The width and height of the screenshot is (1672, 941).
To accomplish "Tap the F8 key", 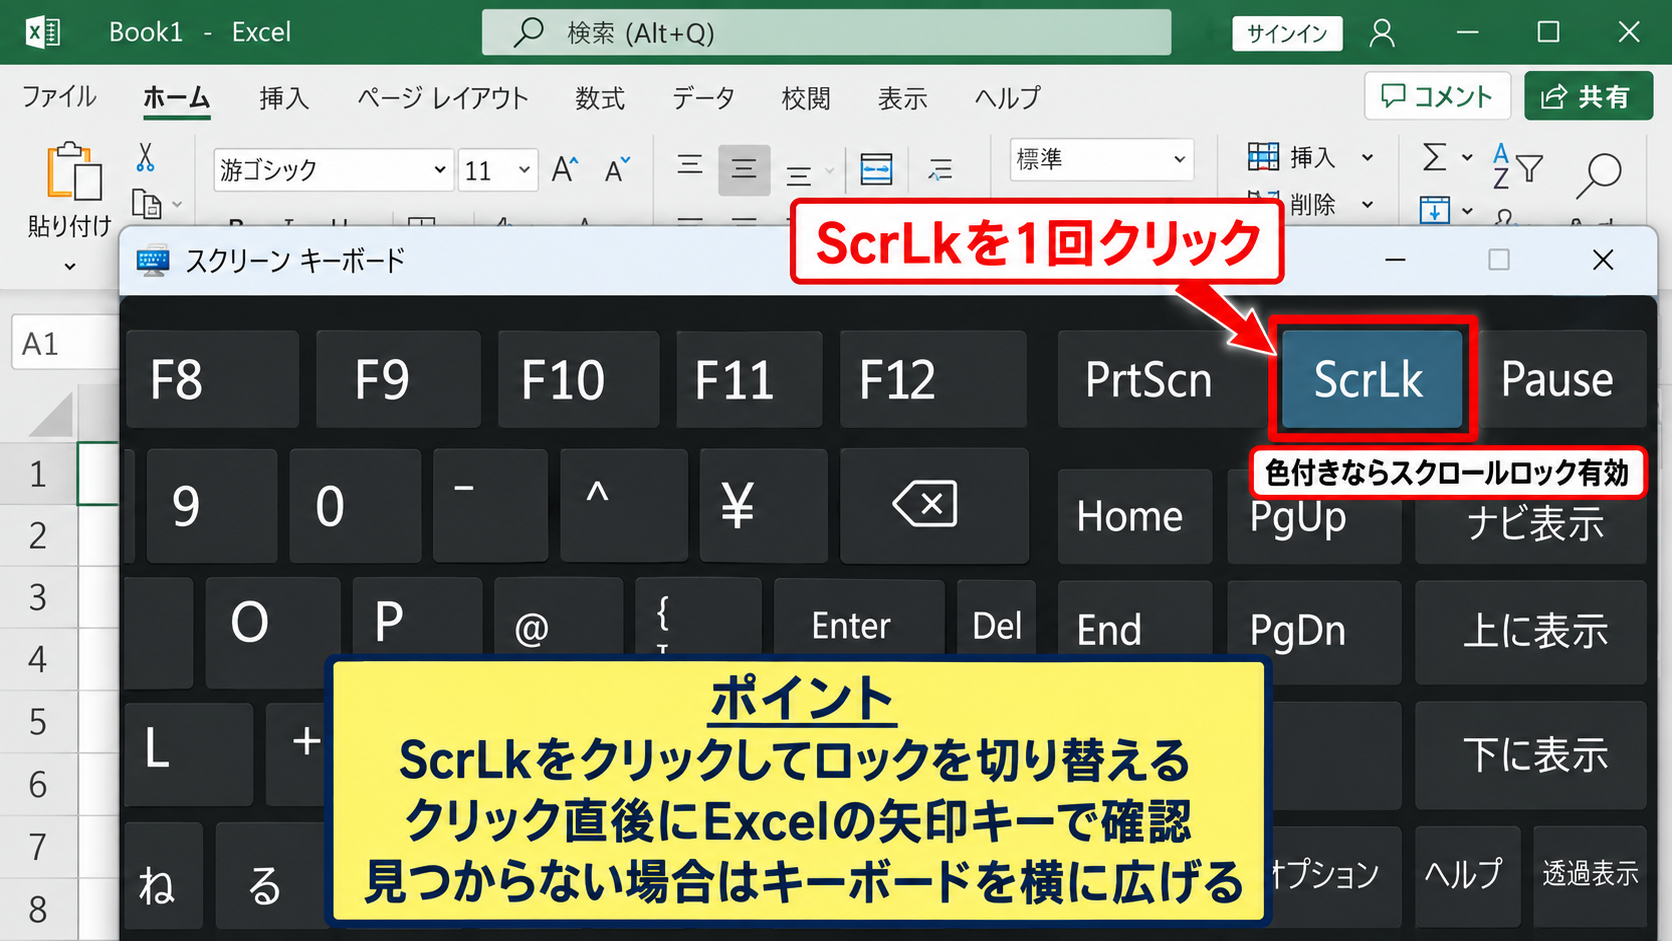I will [212, 380].
